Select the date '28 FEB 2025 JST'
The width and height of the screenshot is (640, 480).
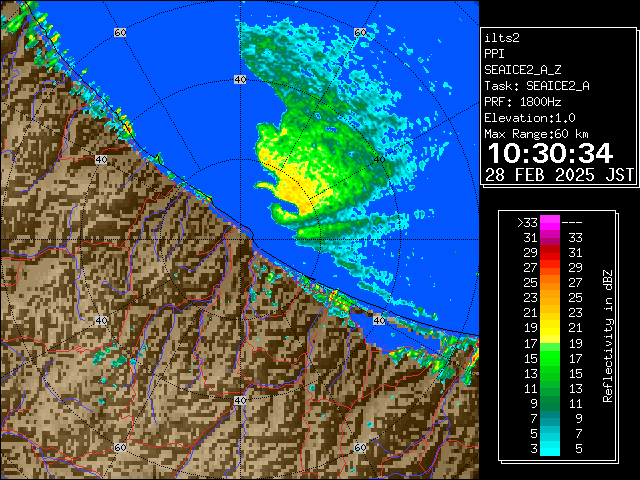click(x=559, y=175)
